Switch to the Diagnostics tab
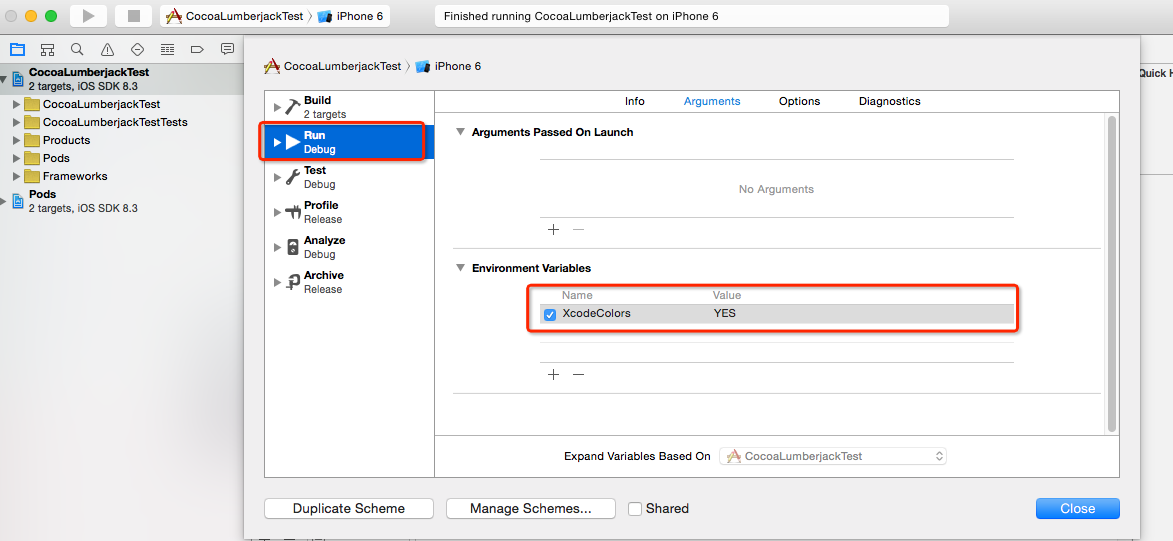The image size is (1173, 541). point(889,101)
